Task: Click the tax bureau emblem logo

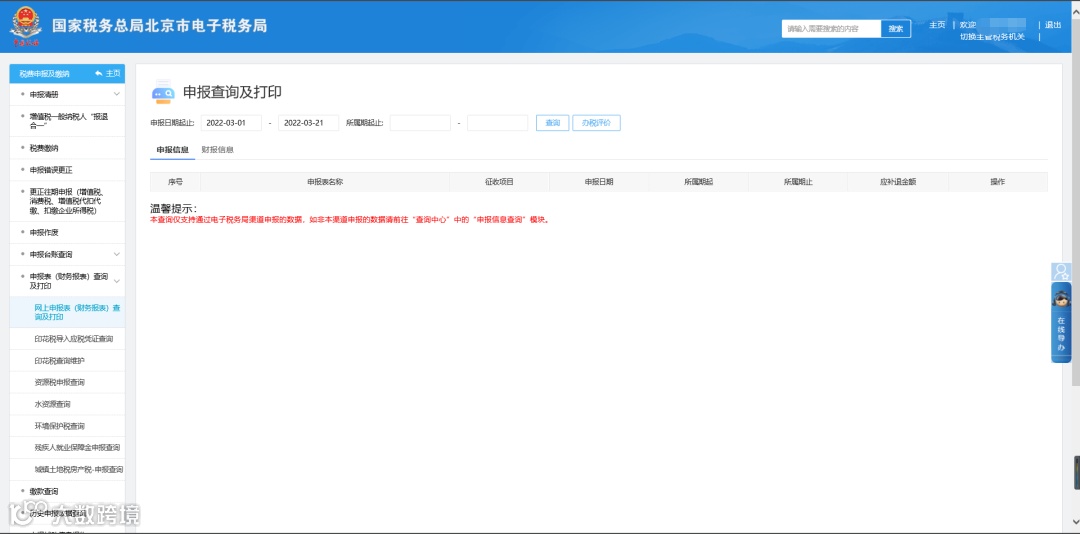Action: [25, 26]
